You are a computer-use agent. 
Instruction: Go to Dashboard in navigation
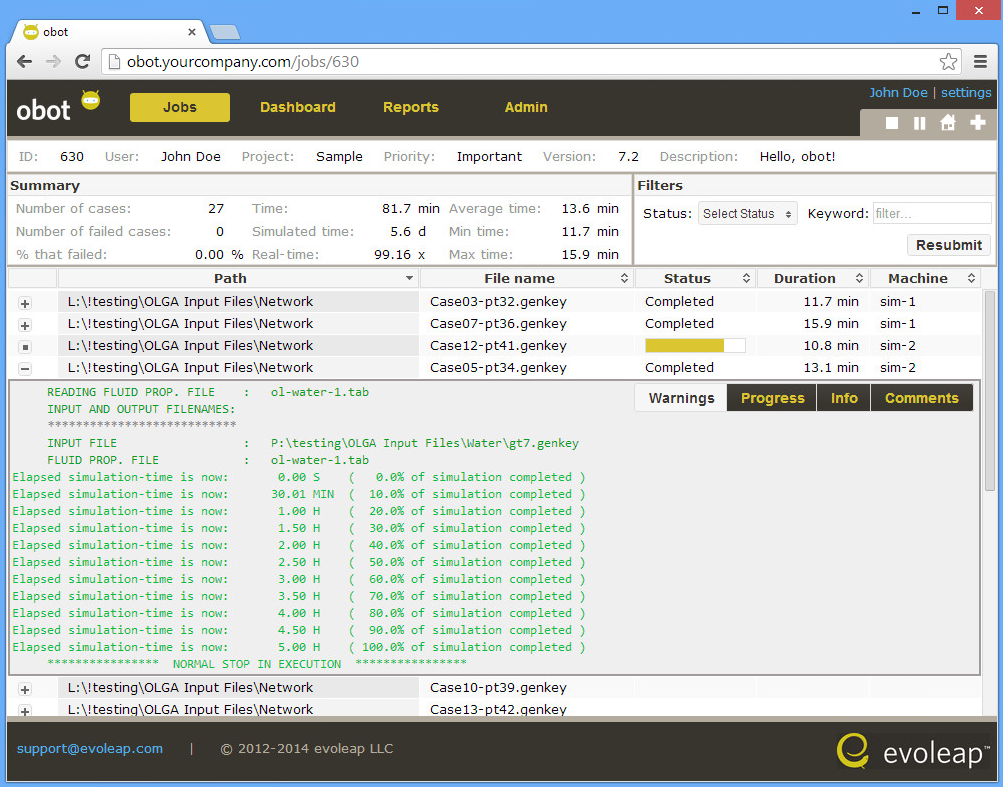click(x=297, y=107)
